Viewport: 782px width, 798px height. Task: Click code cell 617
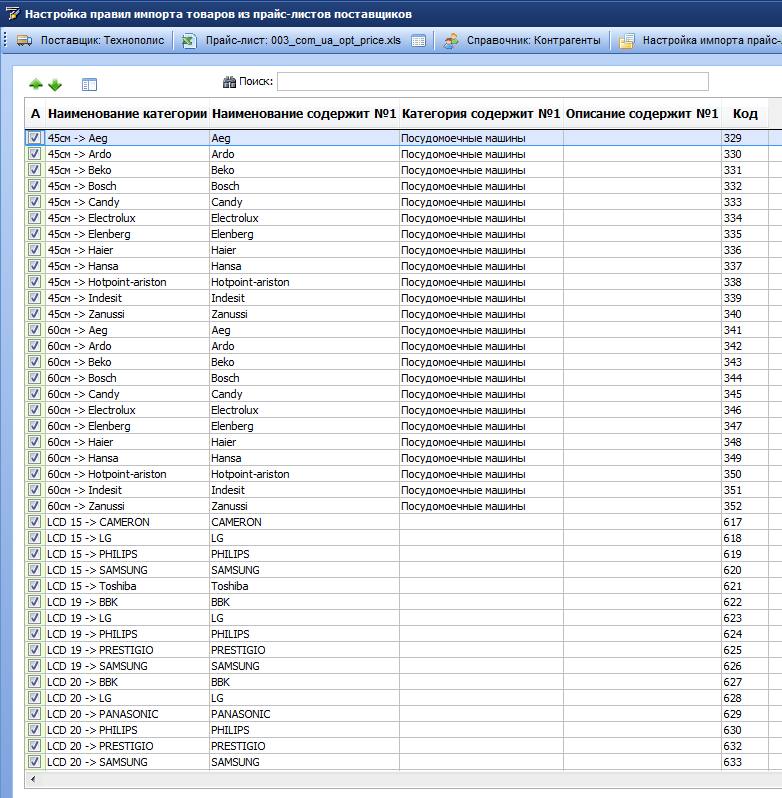pos(745,522)
